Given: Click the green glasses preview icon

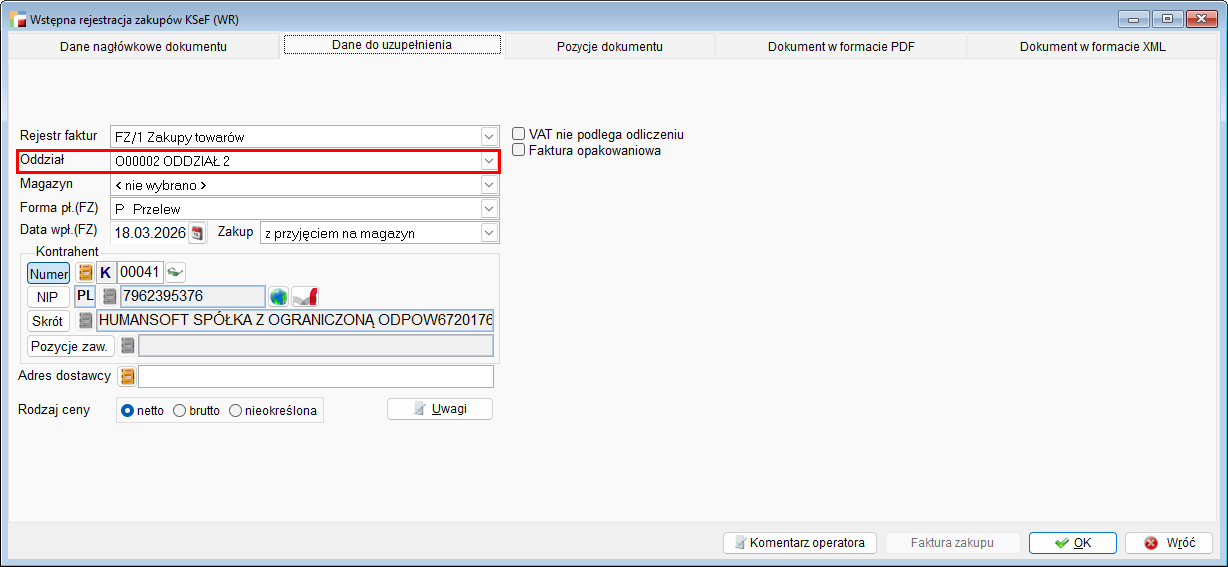Looking at the screenshot, I should tap(176, 272).
